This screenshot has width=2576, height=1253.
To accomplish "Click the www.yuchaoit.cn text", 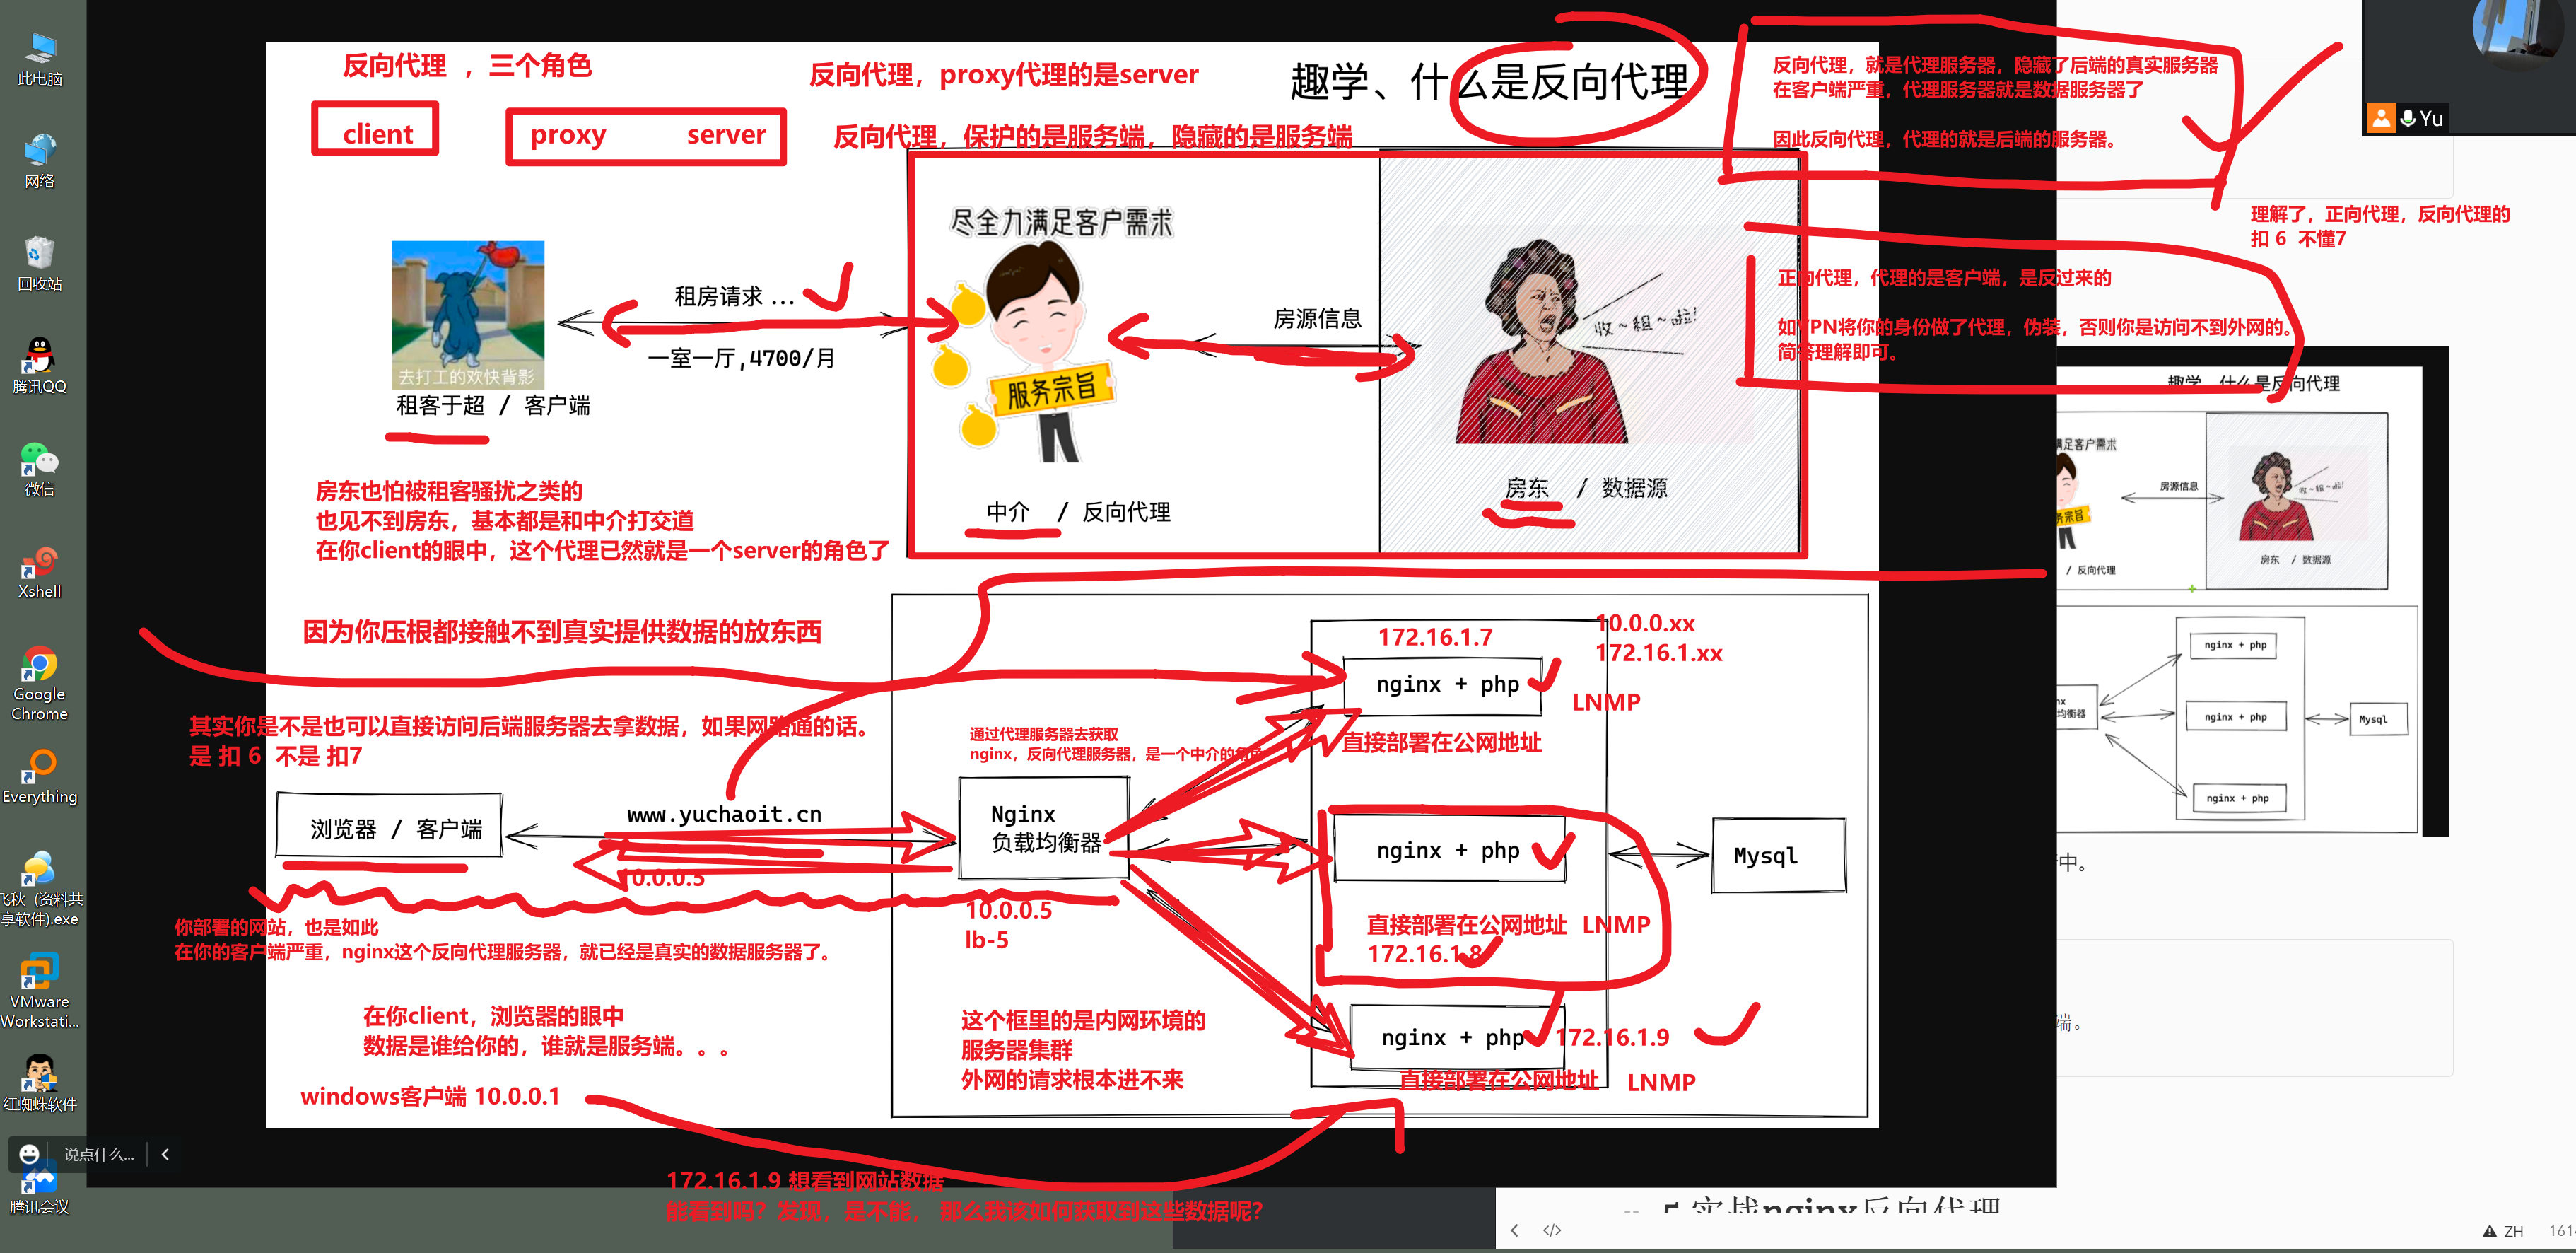I will (x=724, y=814).
